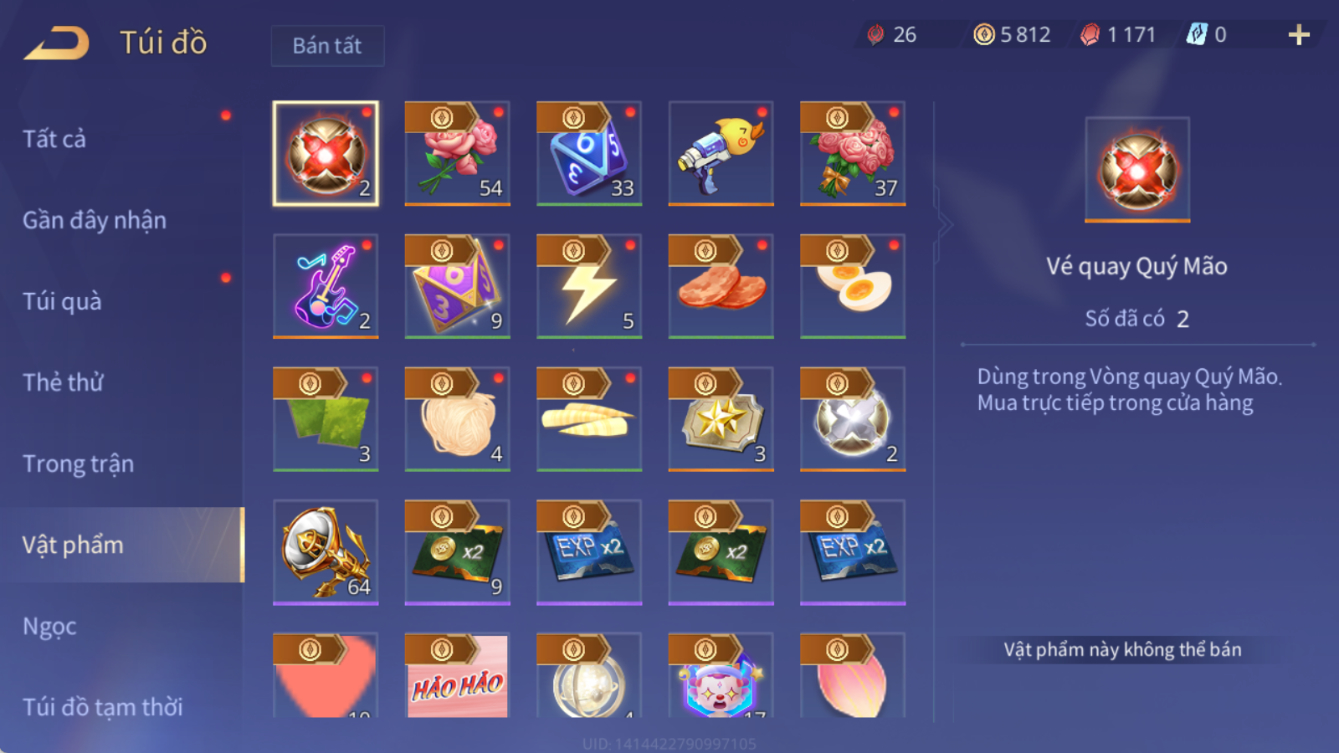The image size is (1339, 753).
Task: Switch to Túi đồ tạm thời tab
Action: [103, 707]
